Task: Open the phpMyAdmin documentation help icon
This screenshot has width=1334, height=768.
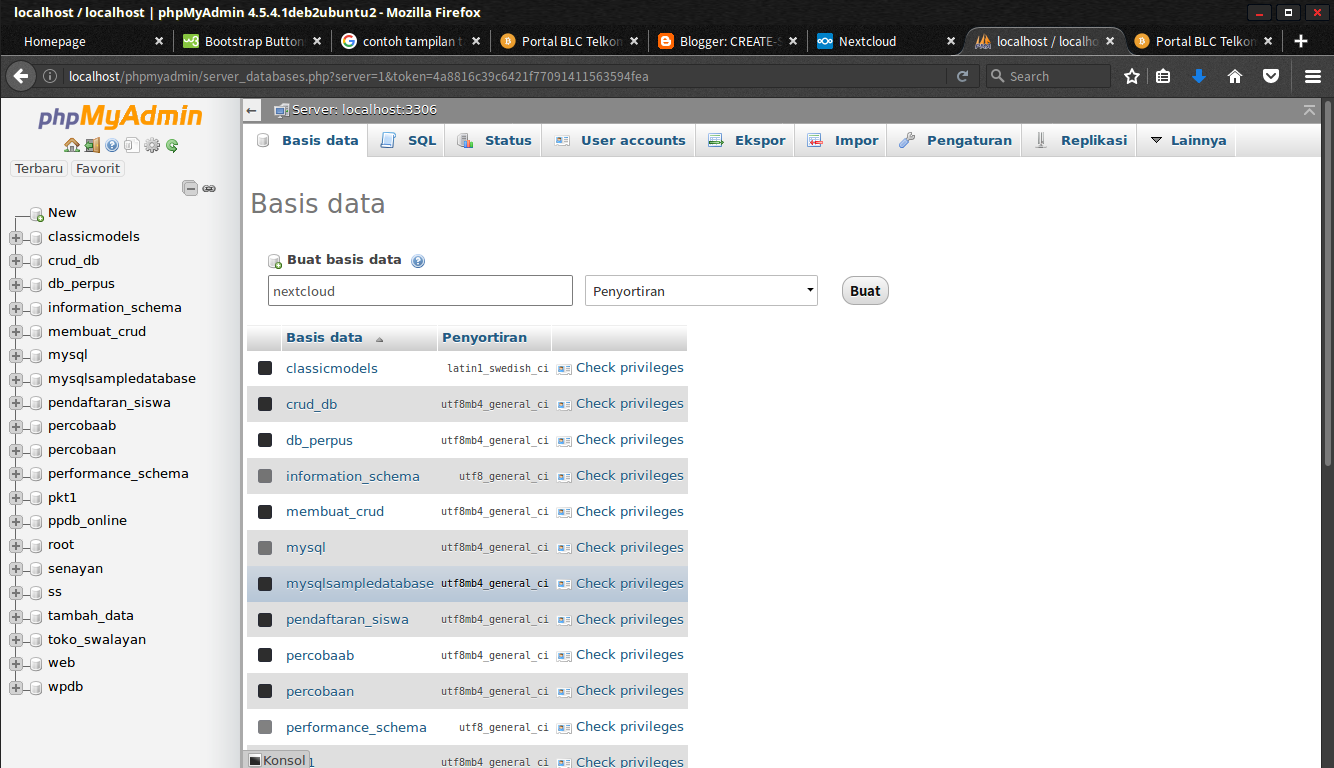Action: click(113, 145)
